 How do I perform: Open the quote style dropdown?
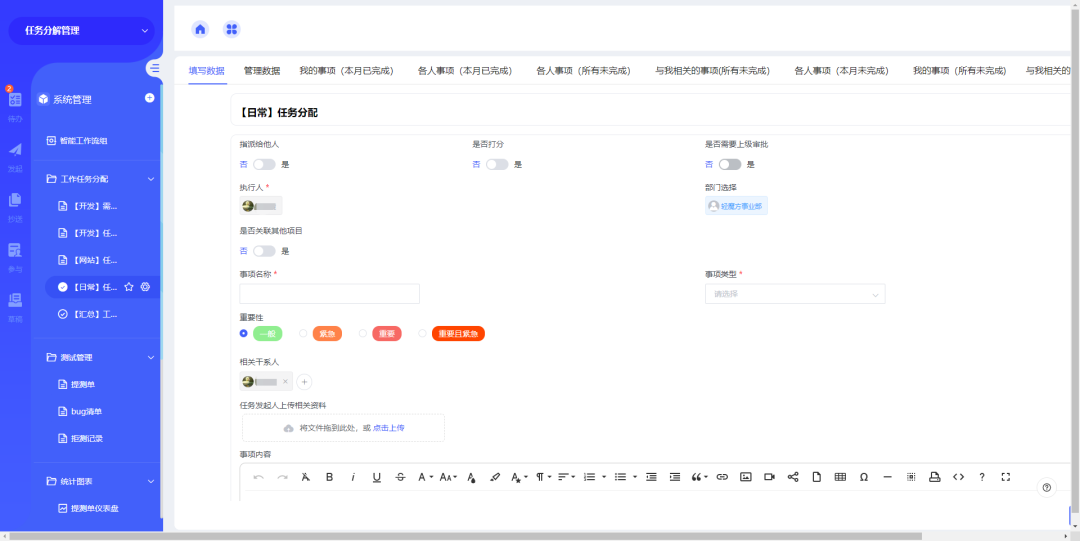(699, 477)
